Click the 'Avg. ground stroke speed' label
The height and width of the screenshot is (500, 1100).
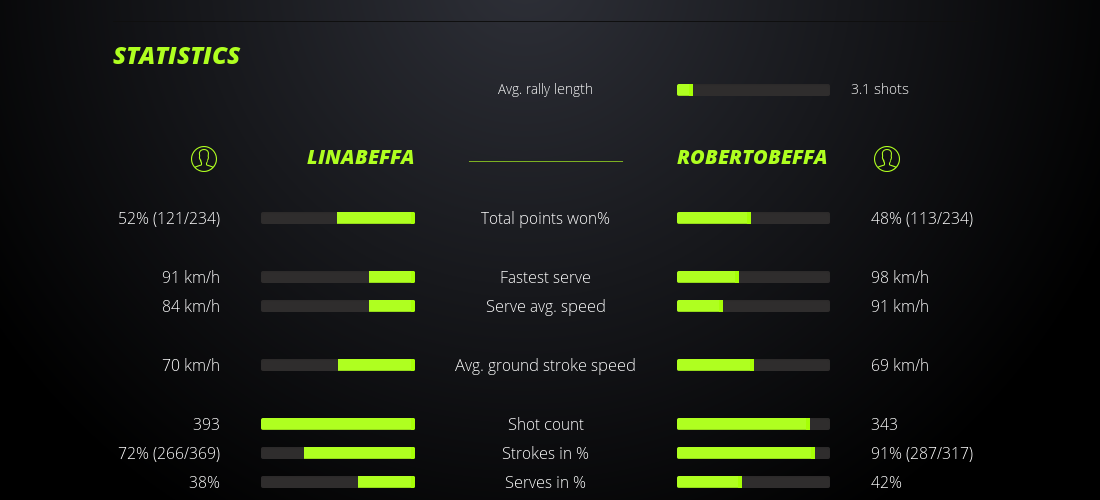545,365
